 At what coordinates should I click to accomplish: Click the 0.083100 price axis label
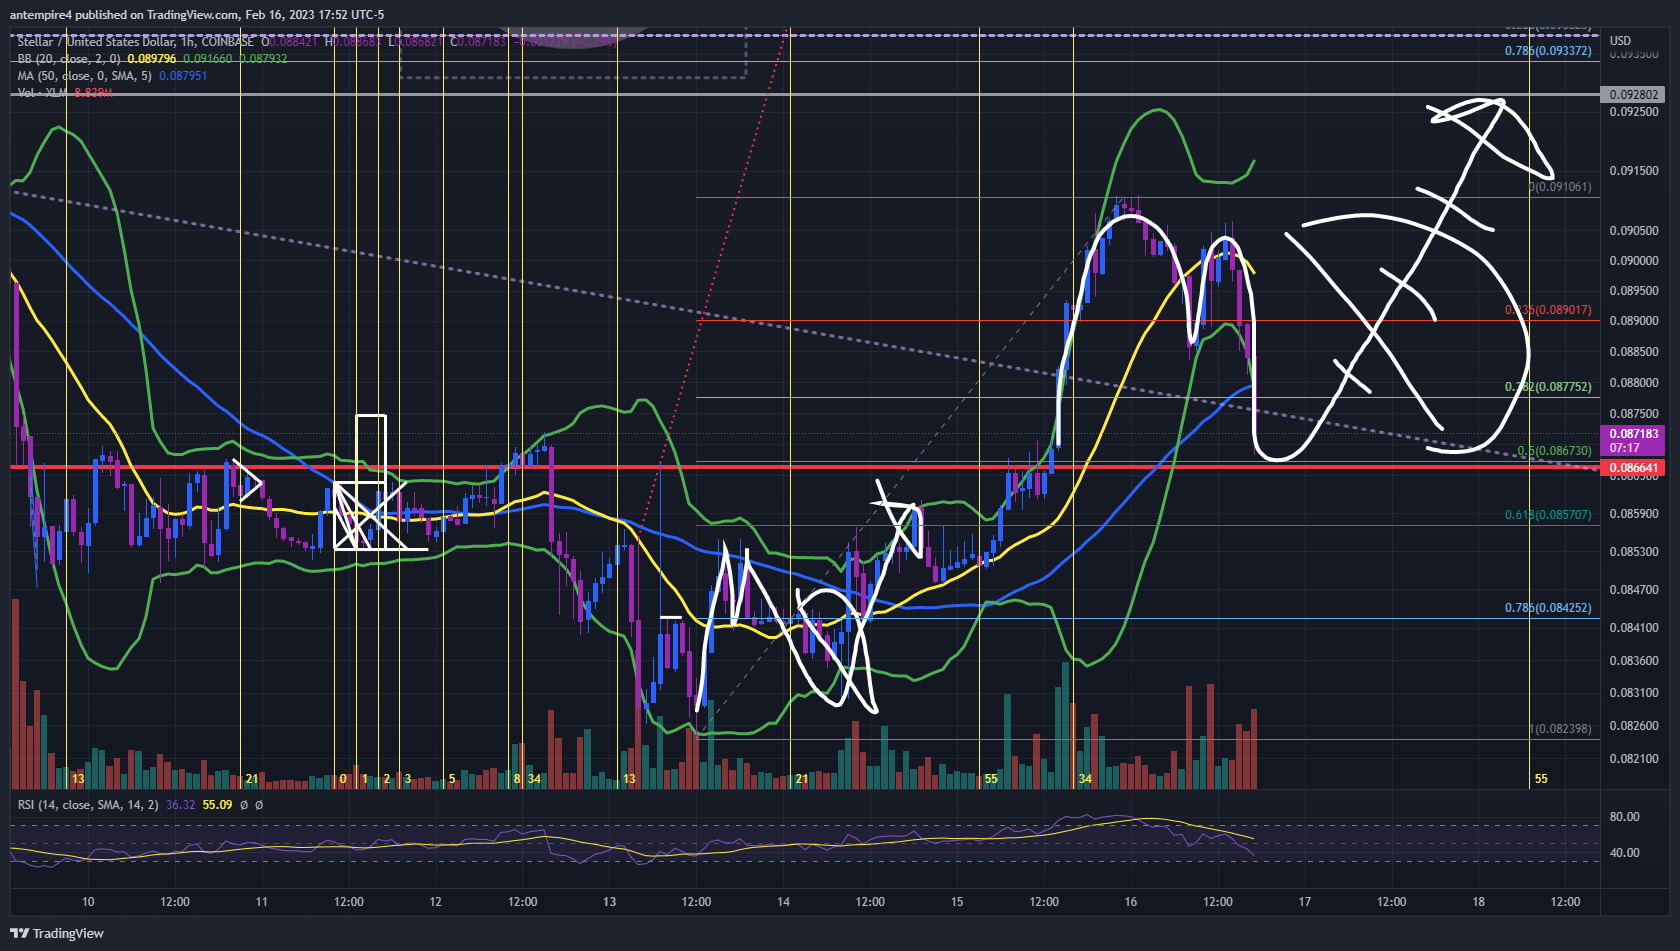pyautogui.click(x=1634, y=693)
